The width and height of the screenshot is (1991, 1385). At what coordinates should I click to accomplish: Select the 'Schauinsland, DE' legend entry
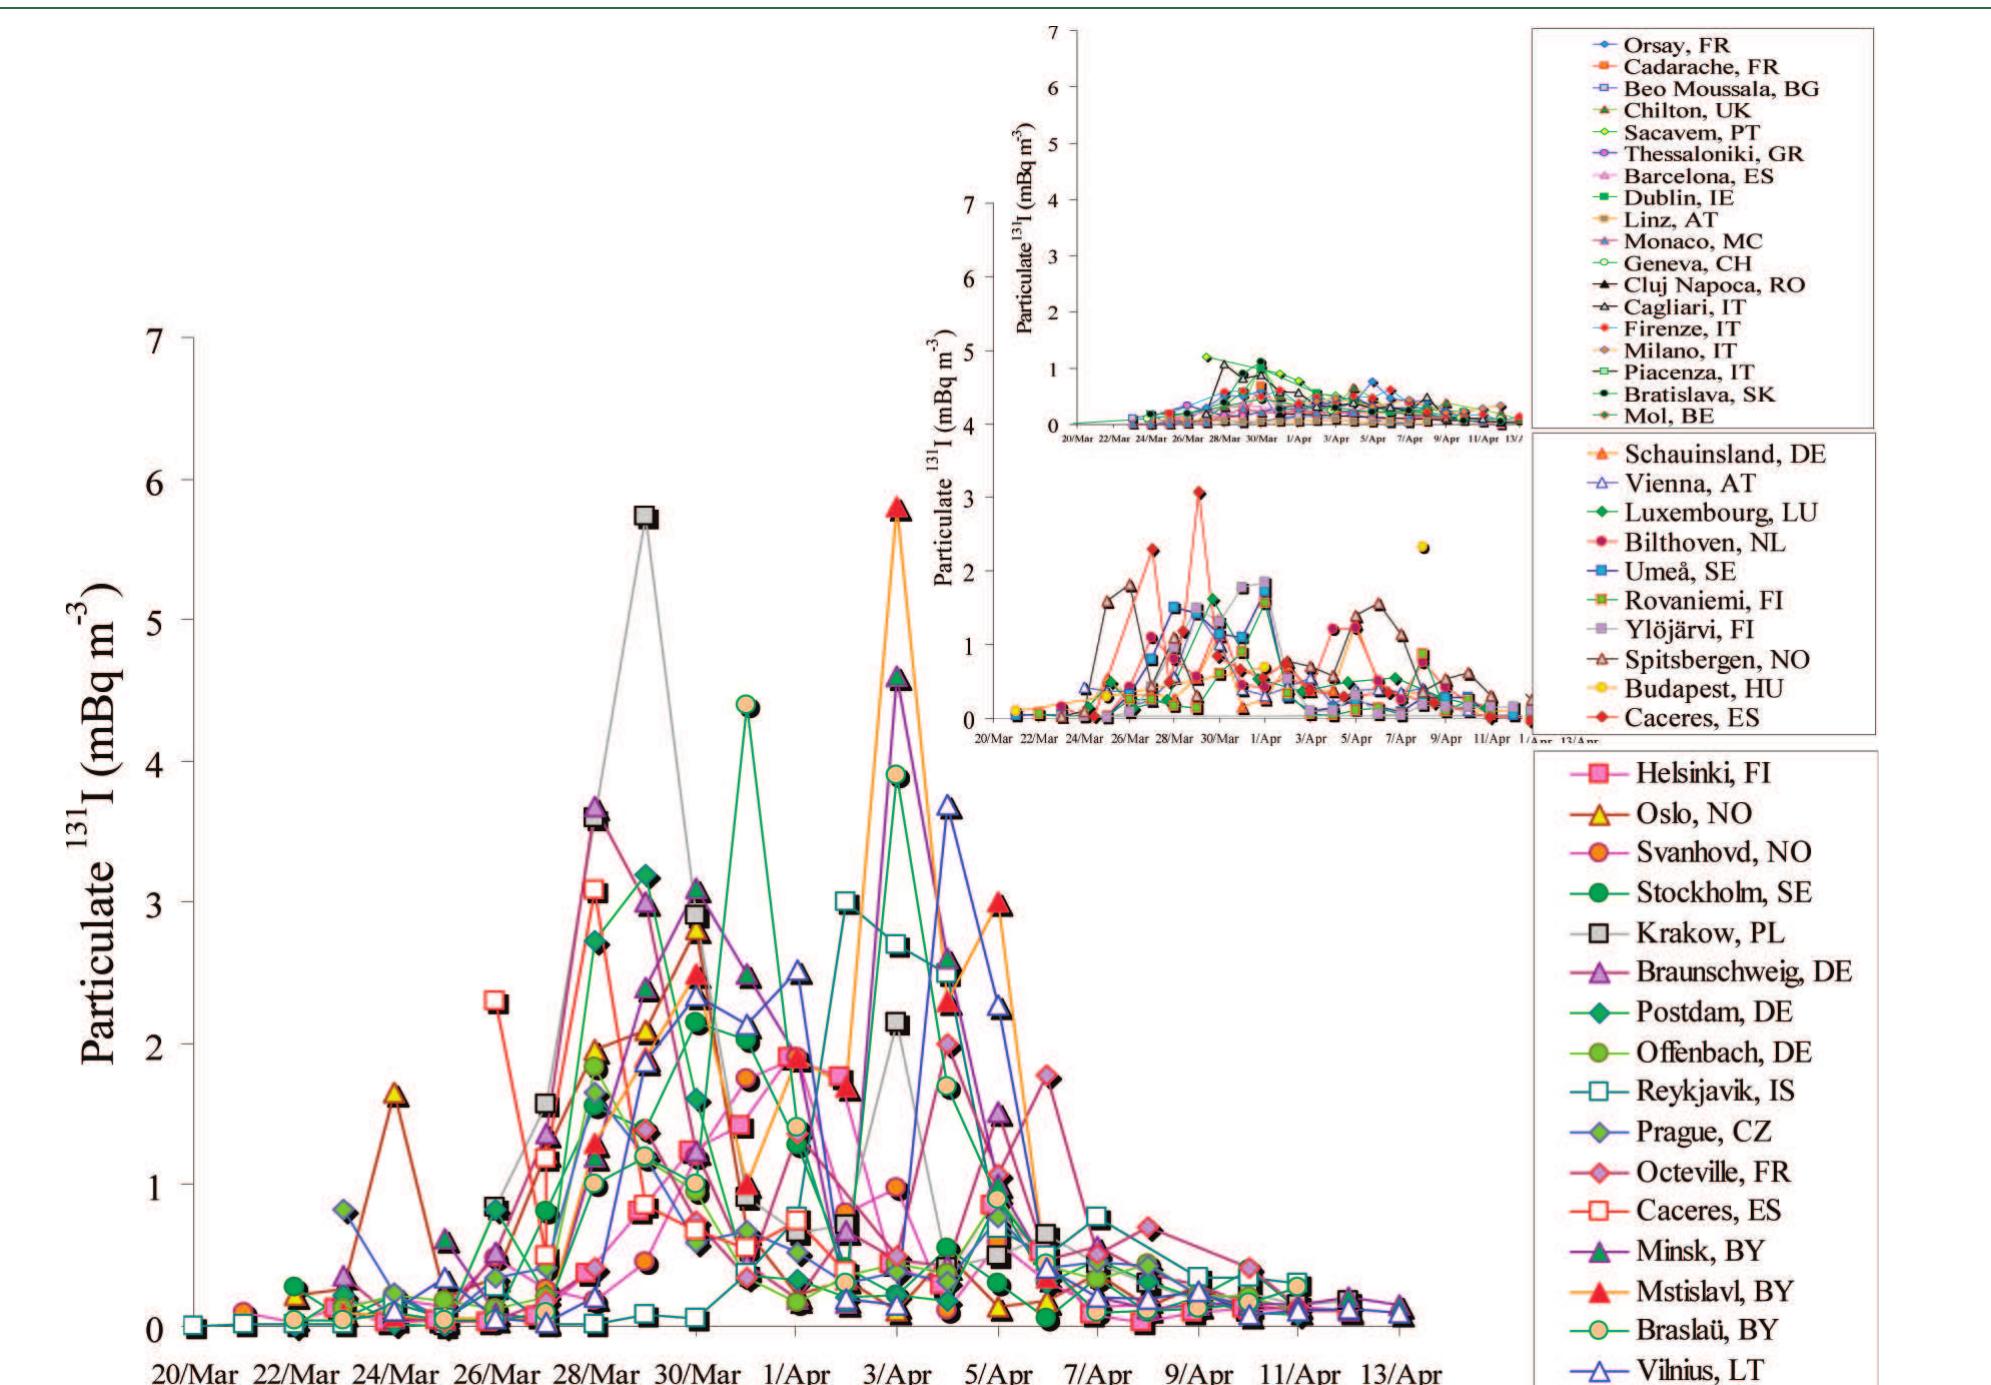click(x=1708, y=454)
